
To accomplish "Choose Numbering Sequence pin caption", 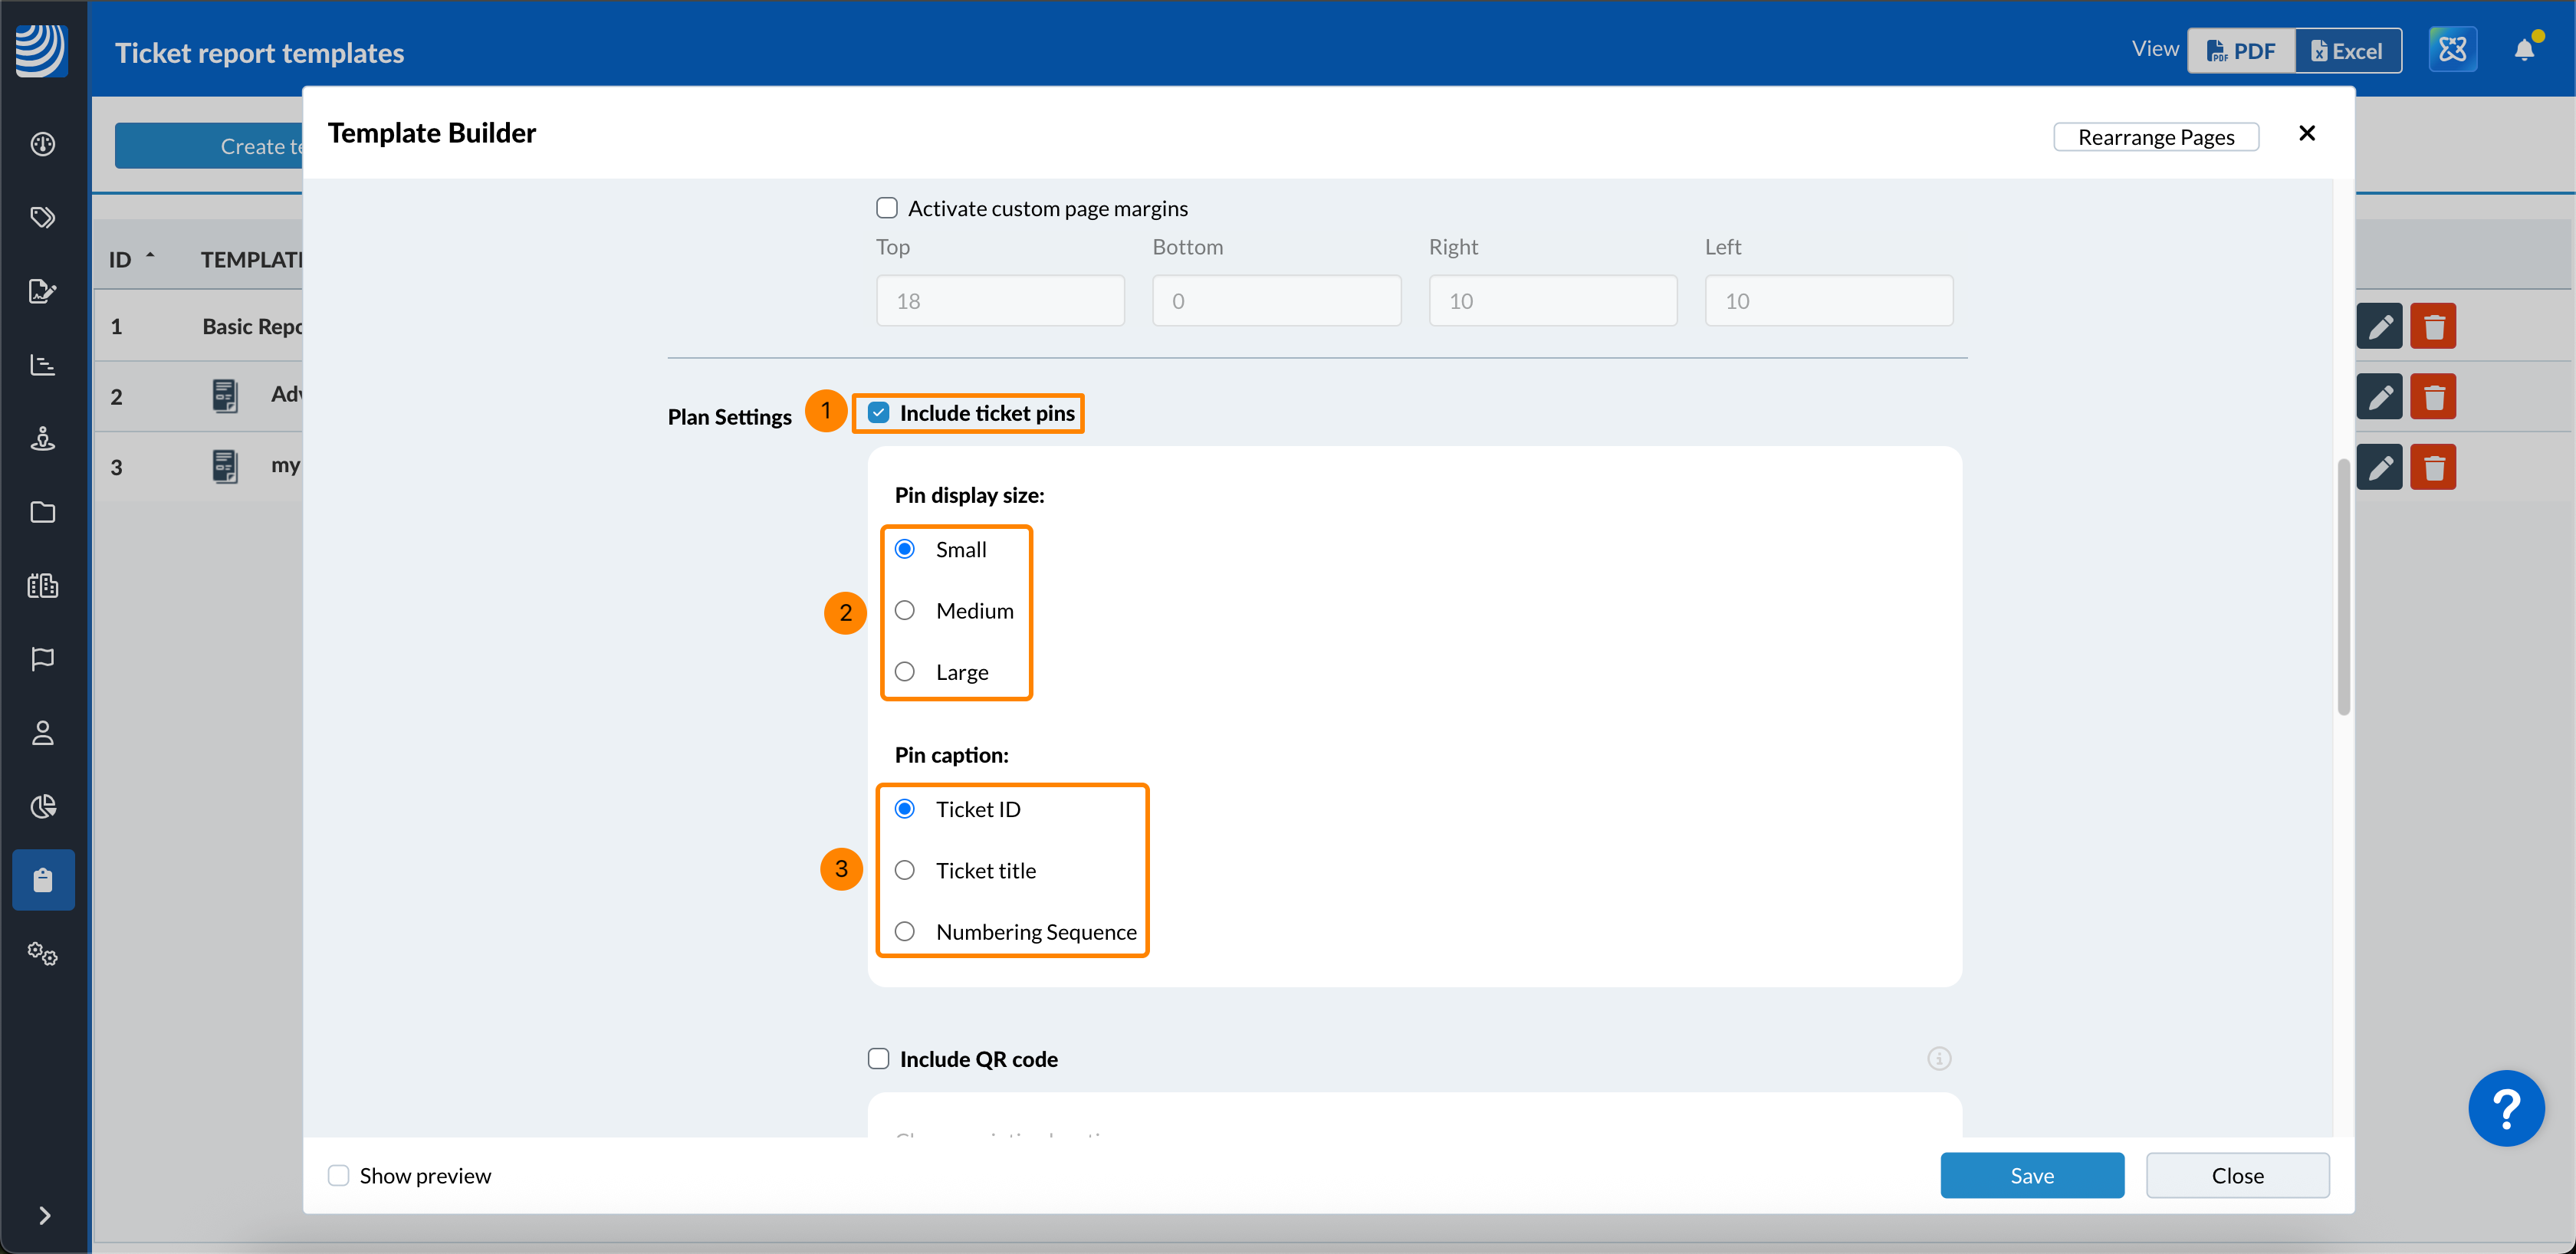I will pyautogui.click(x=905, y=931).
